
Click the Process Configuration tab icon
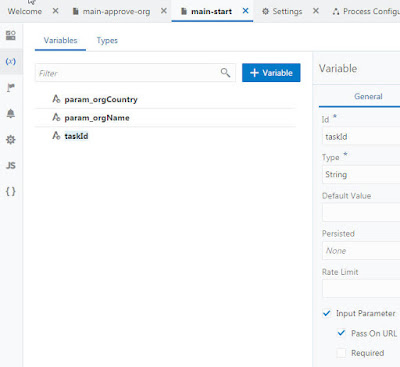336,11
